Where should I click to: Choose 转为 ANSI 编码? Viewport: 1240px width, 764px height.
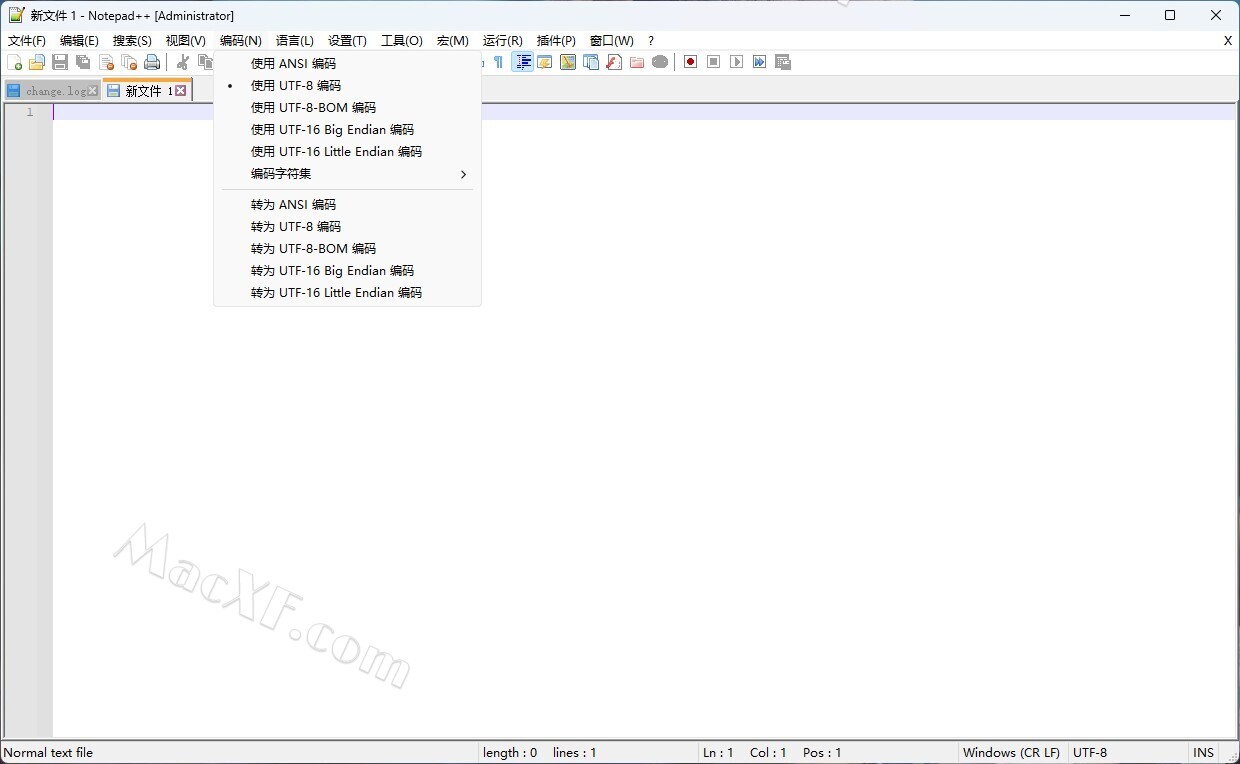point(347,205)
